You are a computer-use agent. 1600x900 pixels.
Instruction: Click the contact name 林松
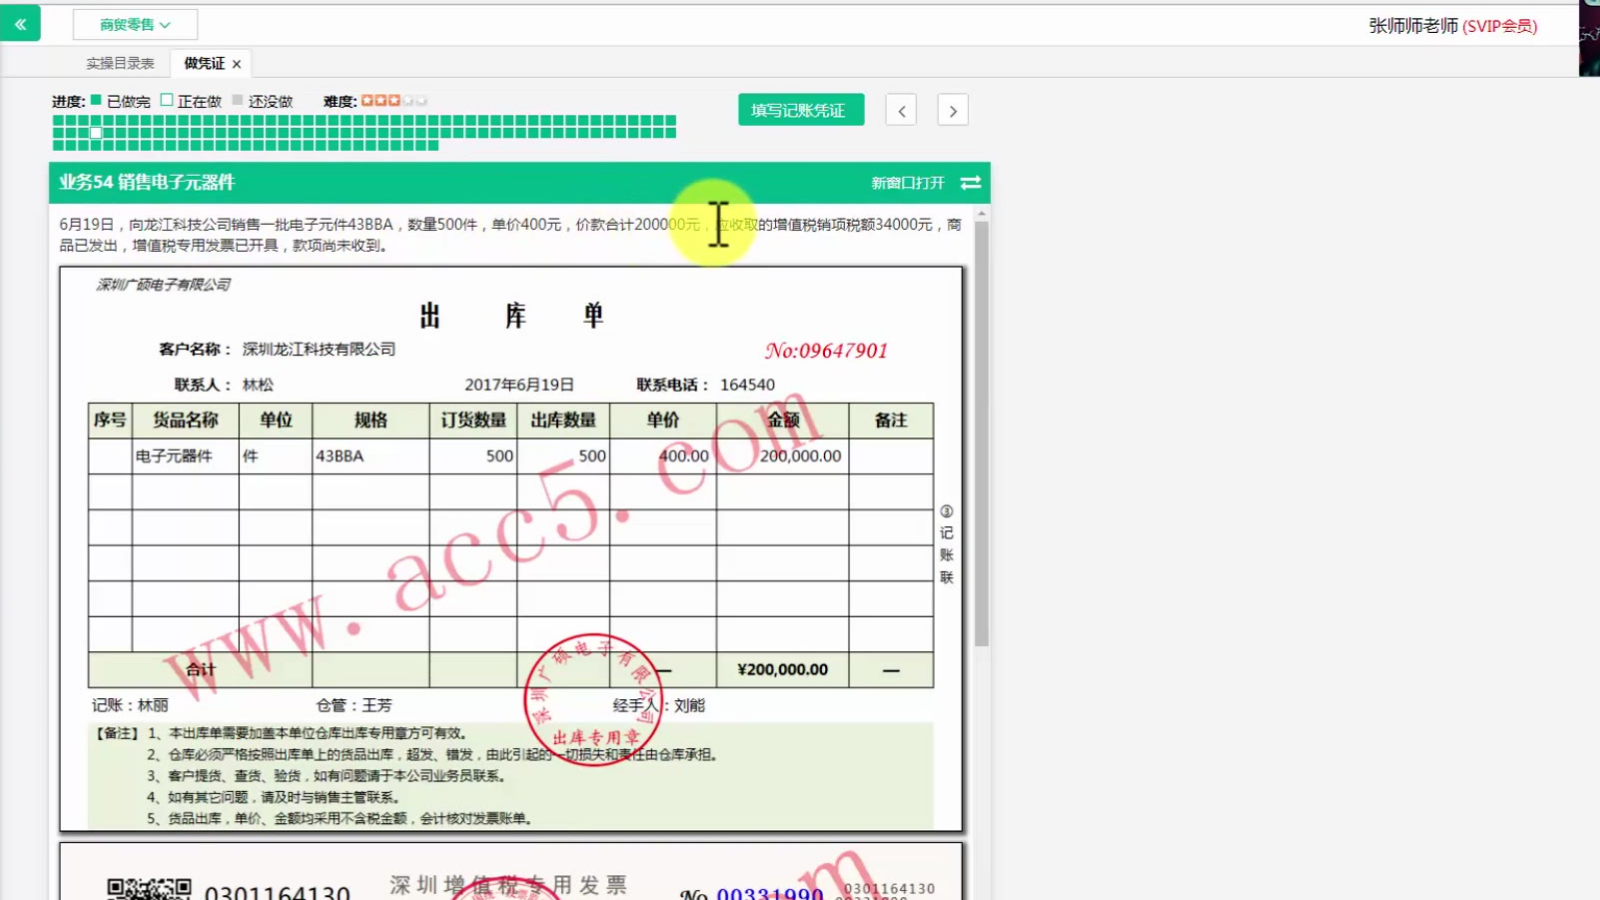[258, 385]
